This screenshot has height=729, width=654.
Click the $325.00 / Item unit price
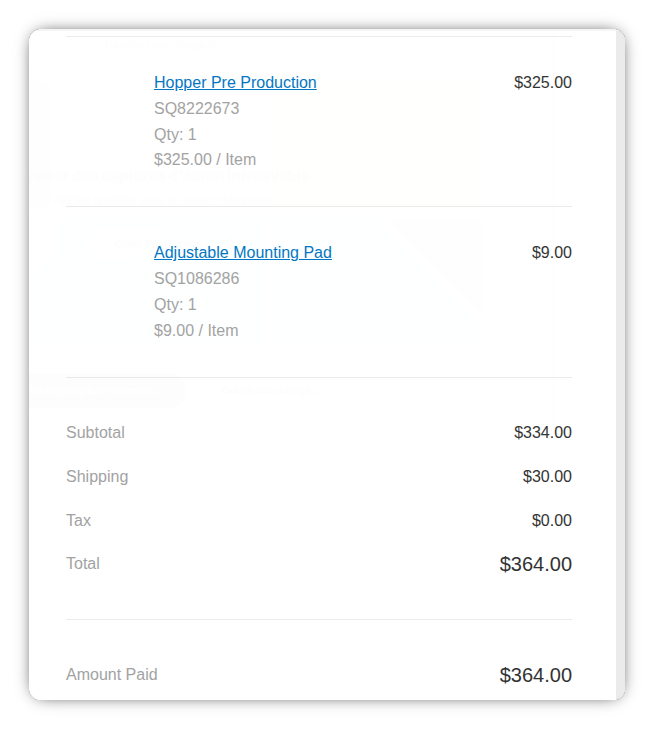pos(205,159)
